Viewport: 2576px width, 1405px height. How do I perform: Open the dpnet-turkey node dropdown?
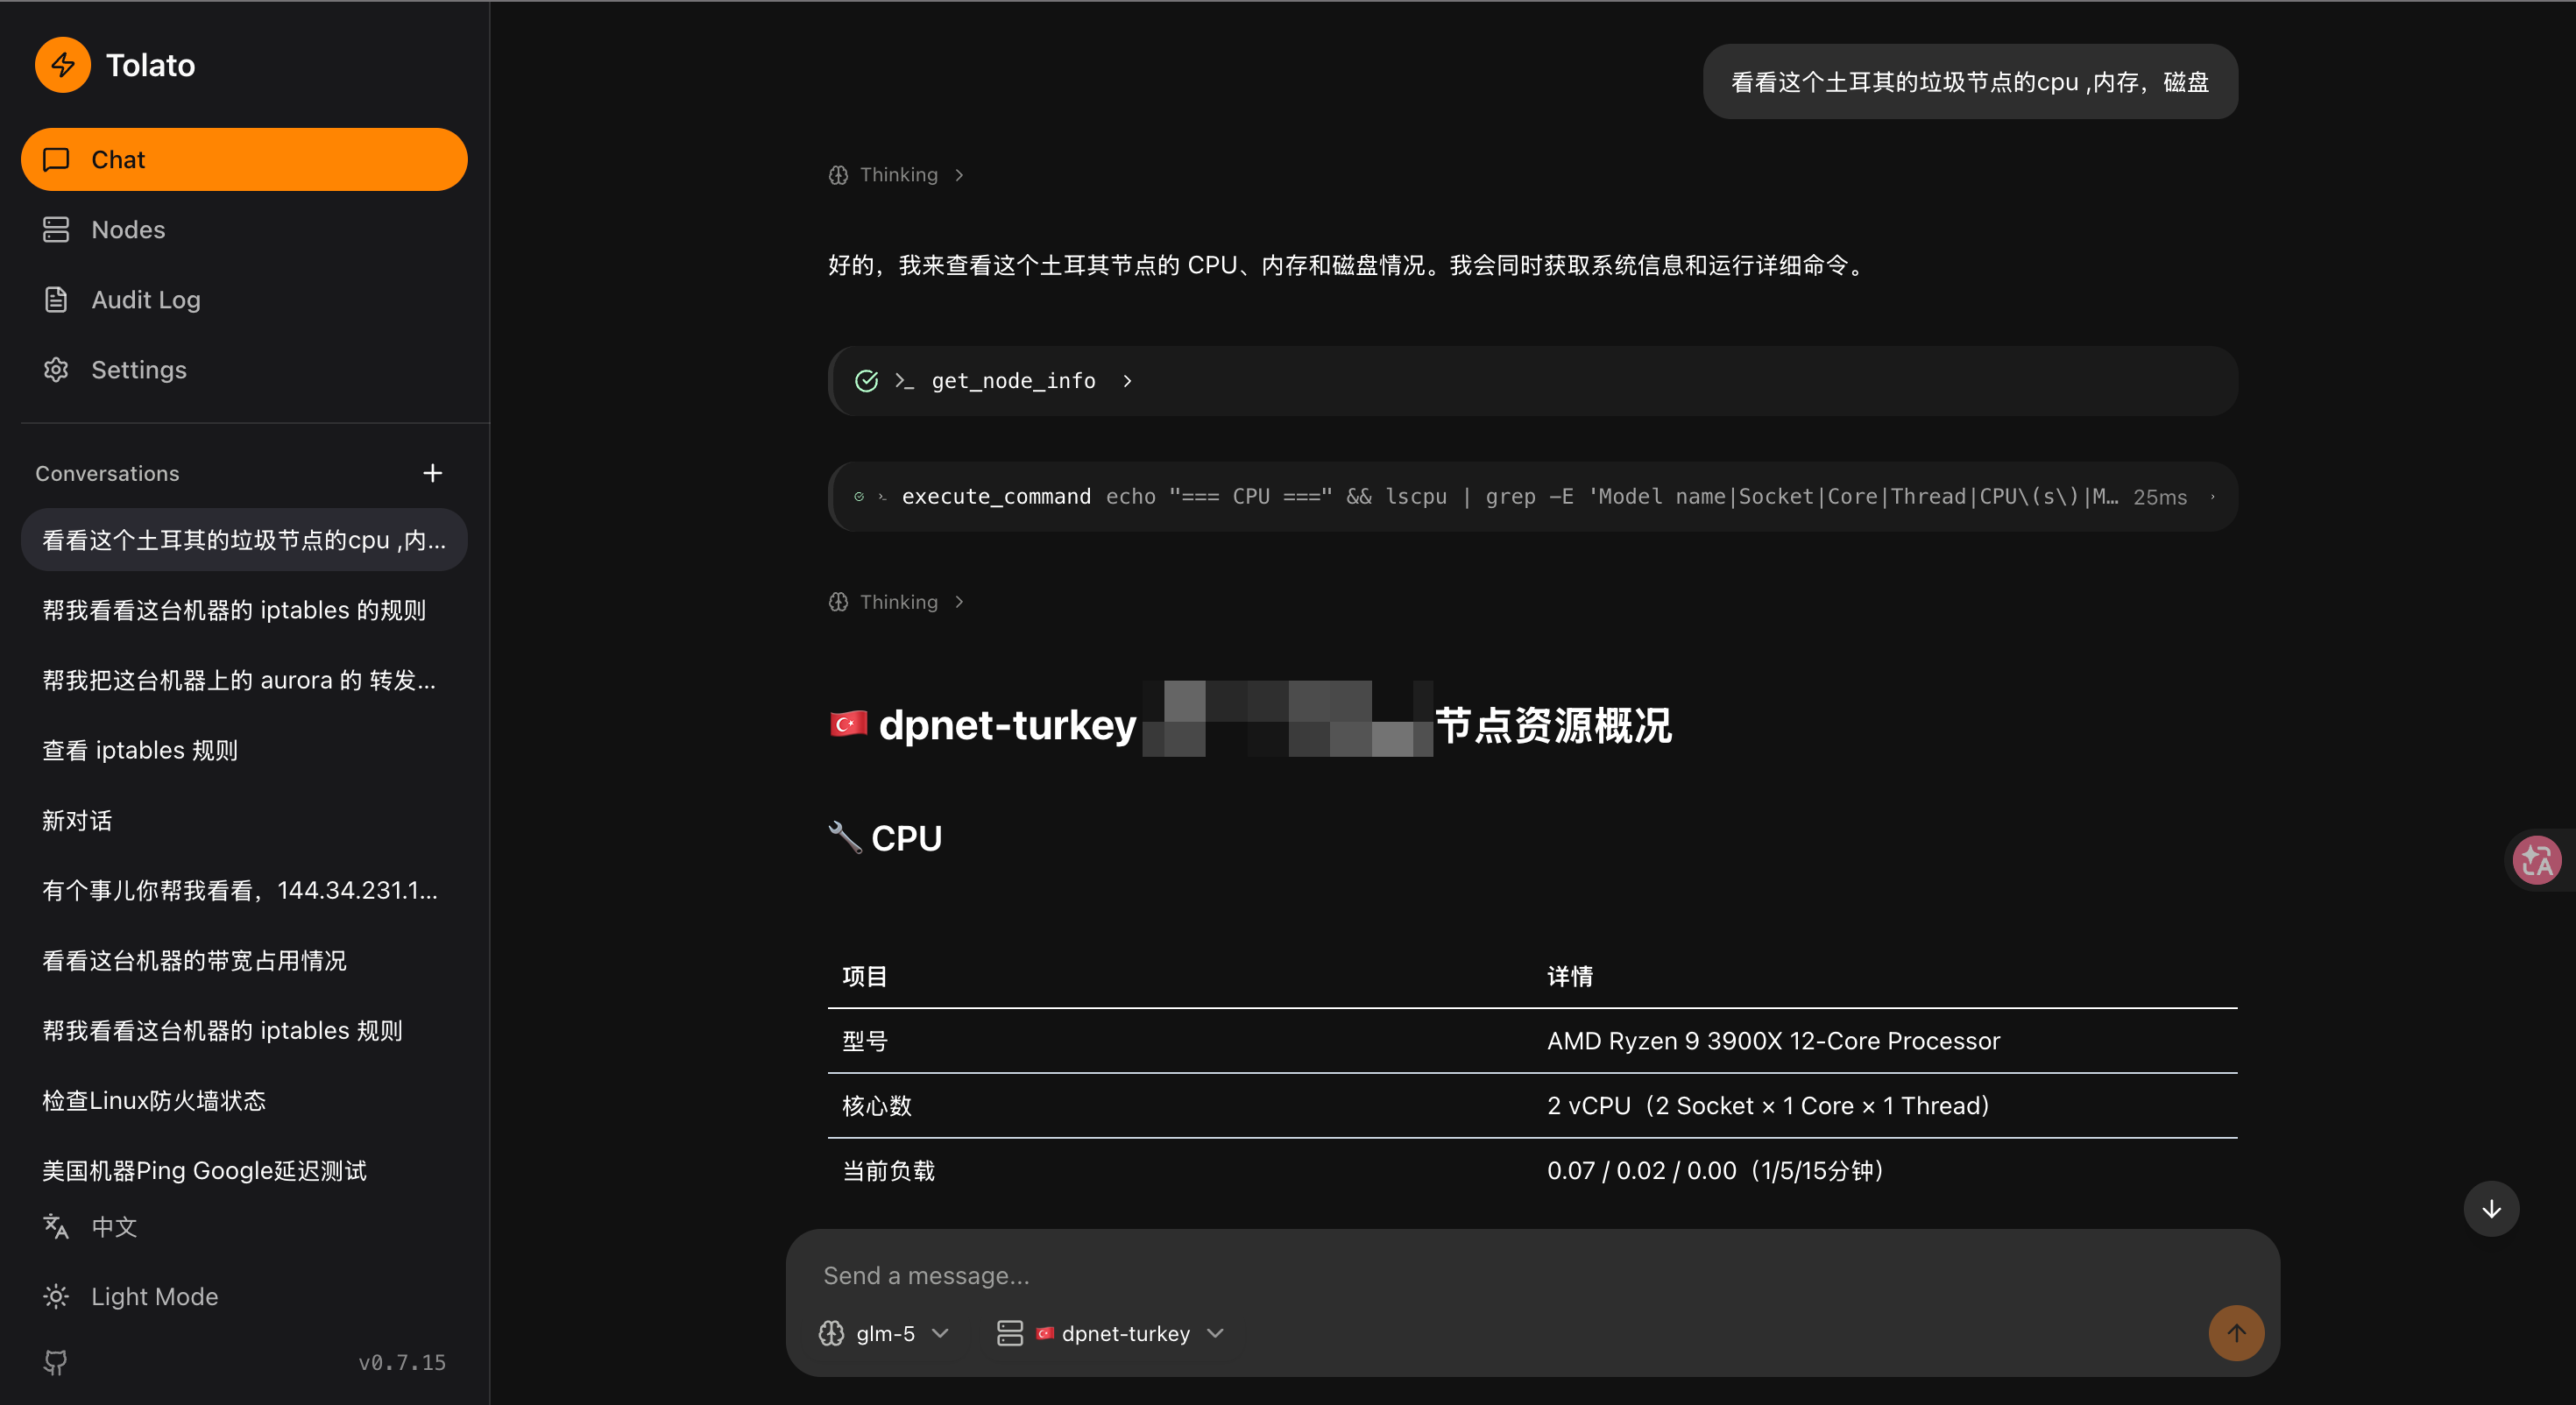coord(1110,1333)
